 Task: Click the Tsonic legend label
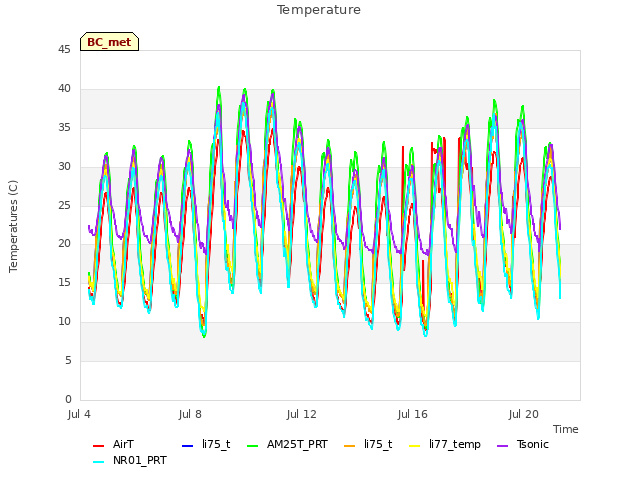pos(533,444)
